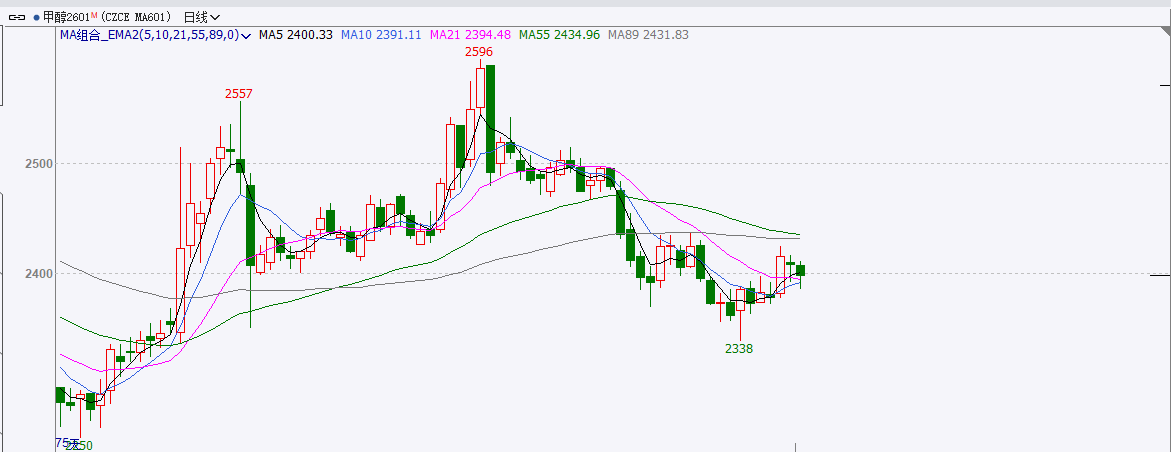Click the MA89 2431.83 indicator value
The width and height of the screenshot is (1171, 452).
(x=648, y=34)
